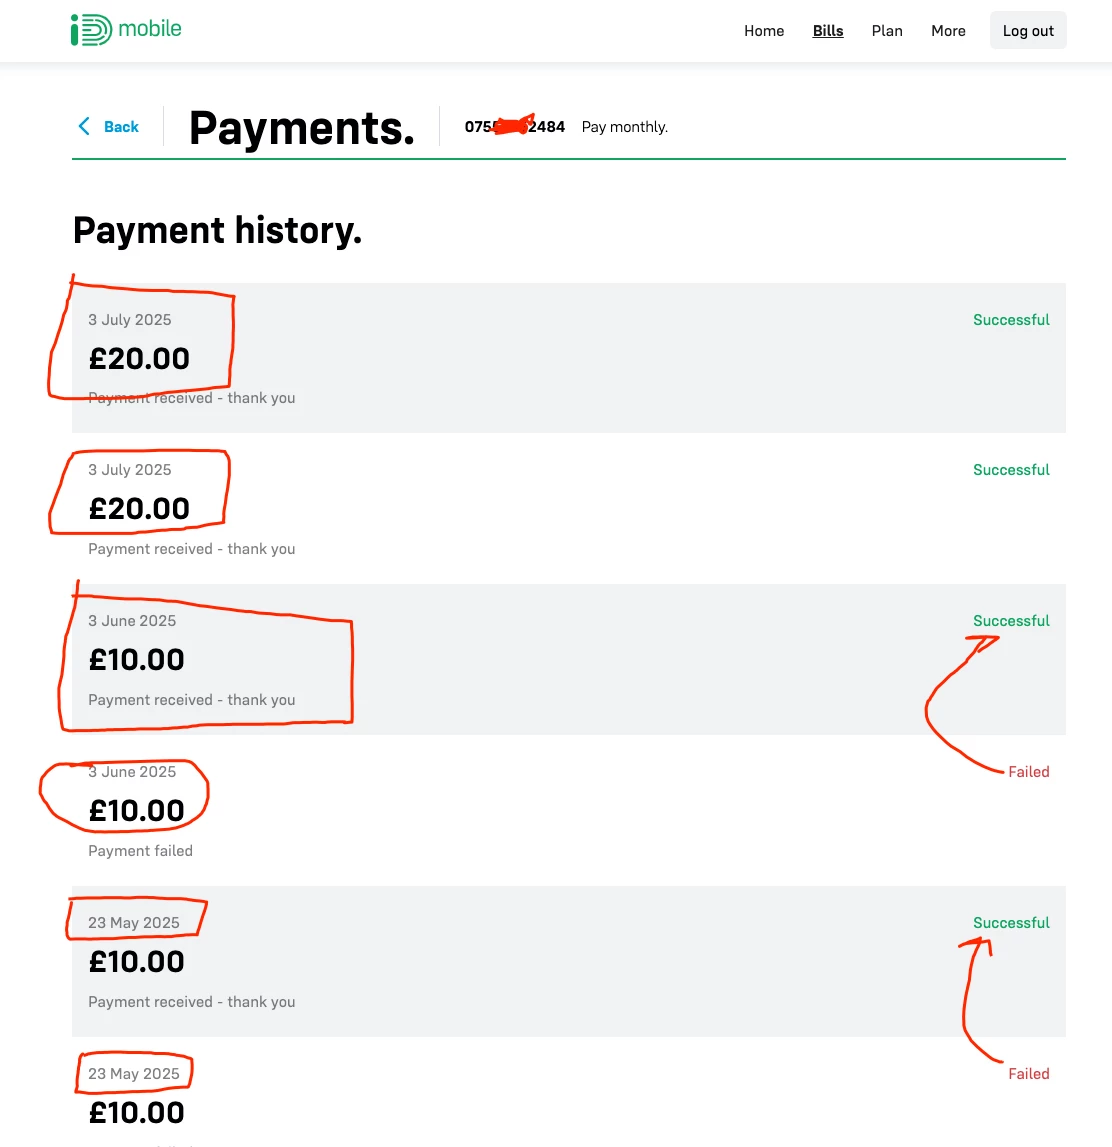Click the Payments page heading

point(302,128)
